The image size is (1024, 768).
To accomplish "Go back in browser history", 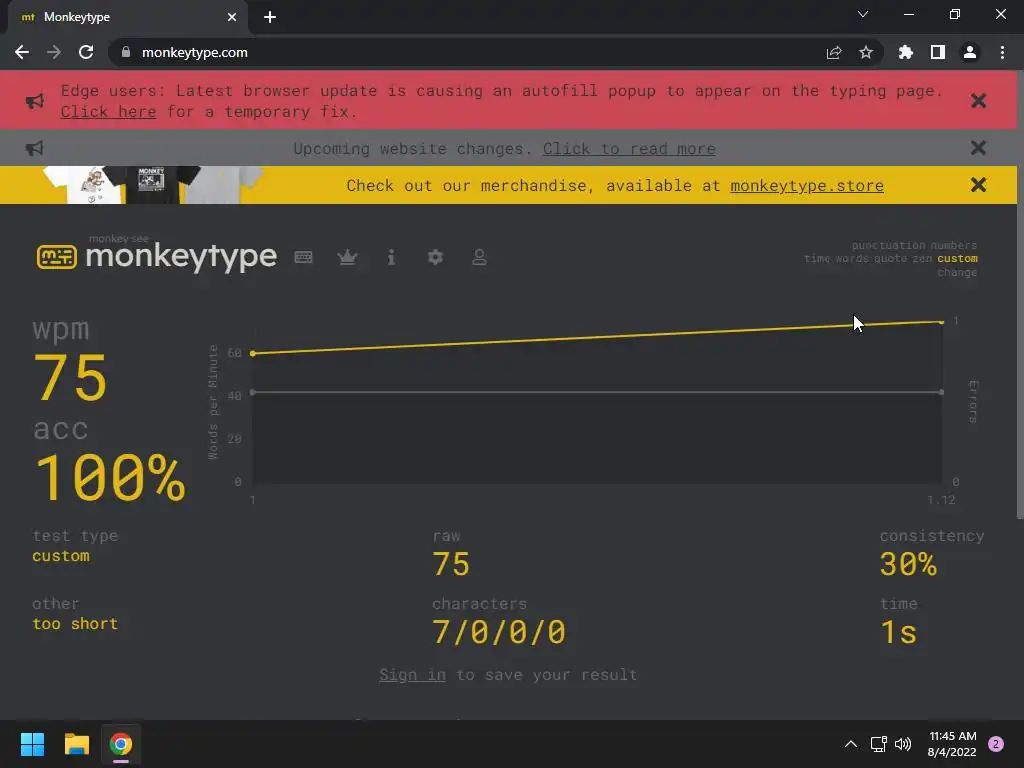I will click(22, 52).
